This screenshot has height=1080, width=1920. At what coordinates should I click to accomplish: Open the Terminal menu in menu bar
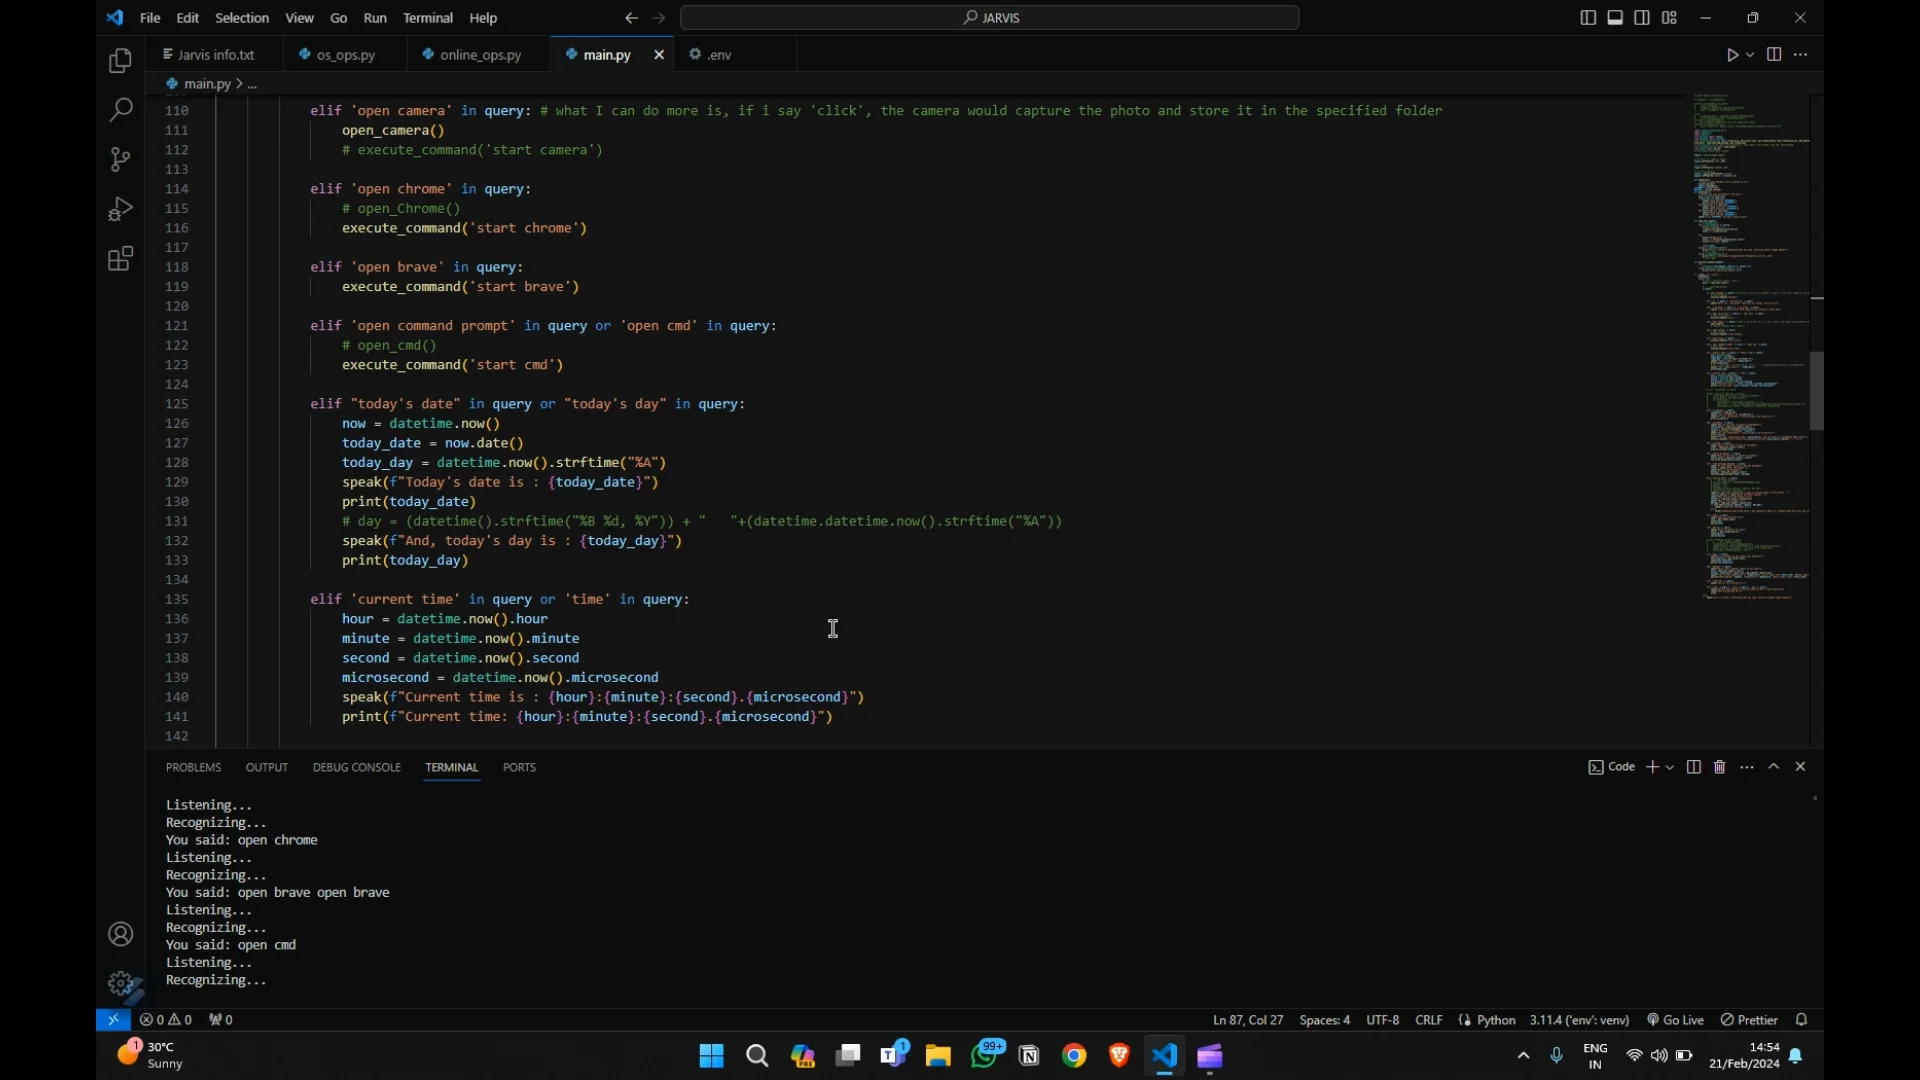[427, 18]
